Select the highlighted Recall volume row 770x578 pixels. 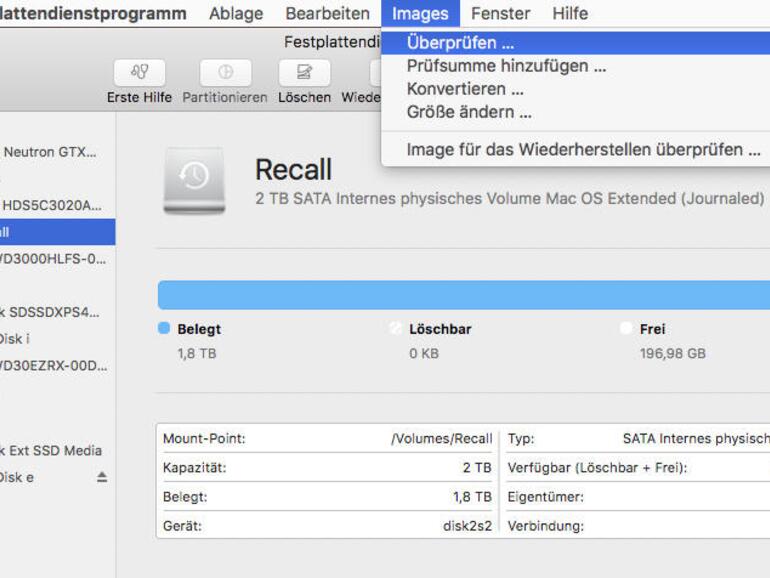coord(57,232)
